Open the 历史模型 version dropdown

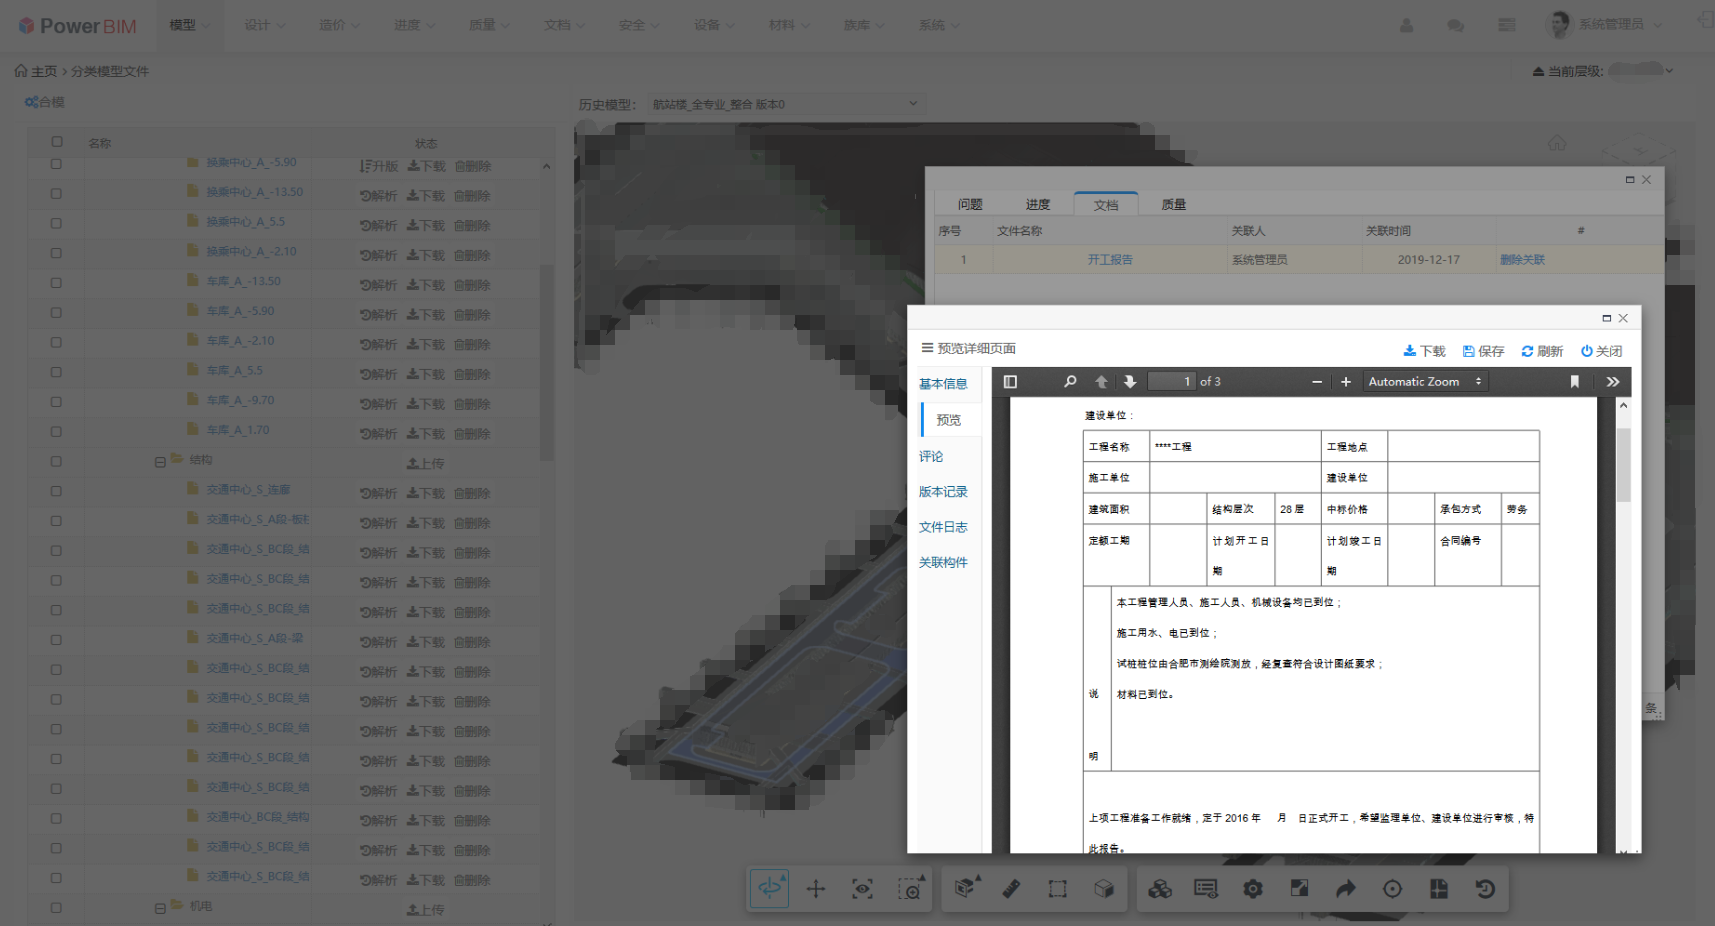(784, 104)
